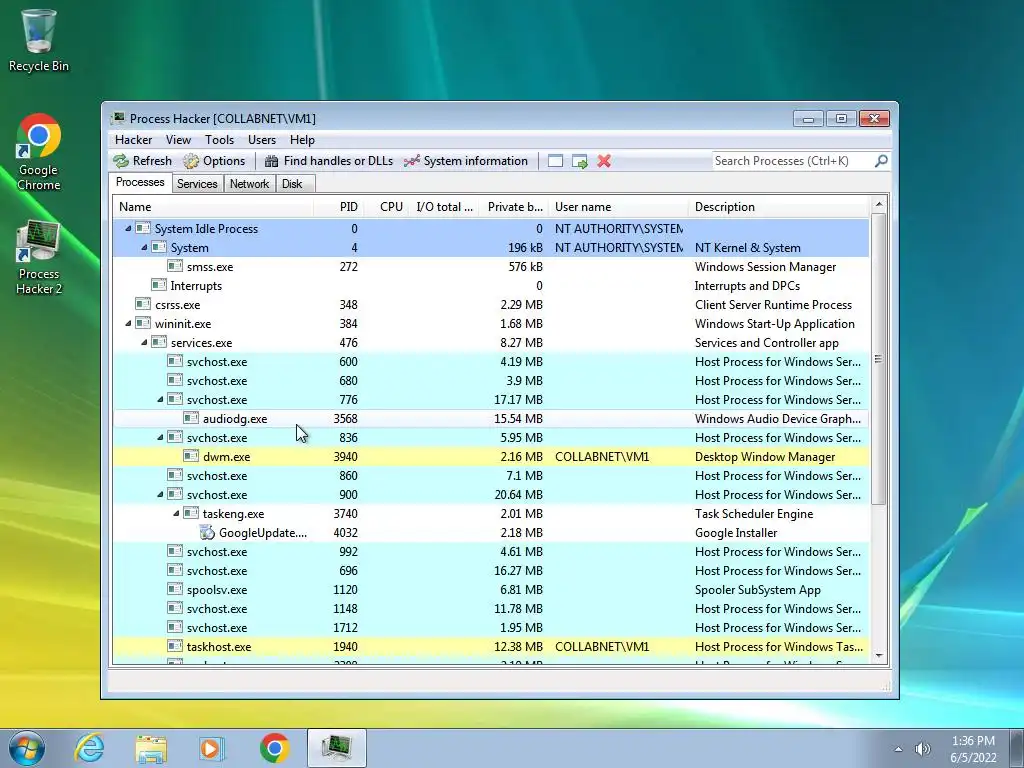
Task: Click the Search Processes input field
Action: point(793,161)
